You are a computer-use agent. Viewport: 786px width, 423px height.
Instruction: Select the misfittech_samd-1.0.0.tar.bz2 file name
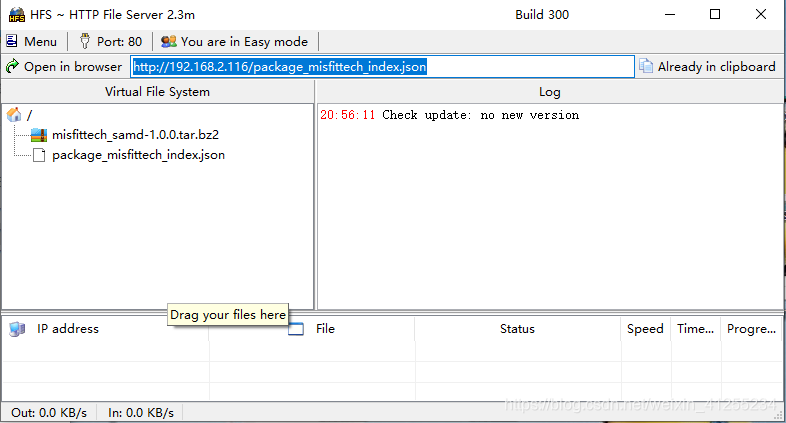point(135,135)
